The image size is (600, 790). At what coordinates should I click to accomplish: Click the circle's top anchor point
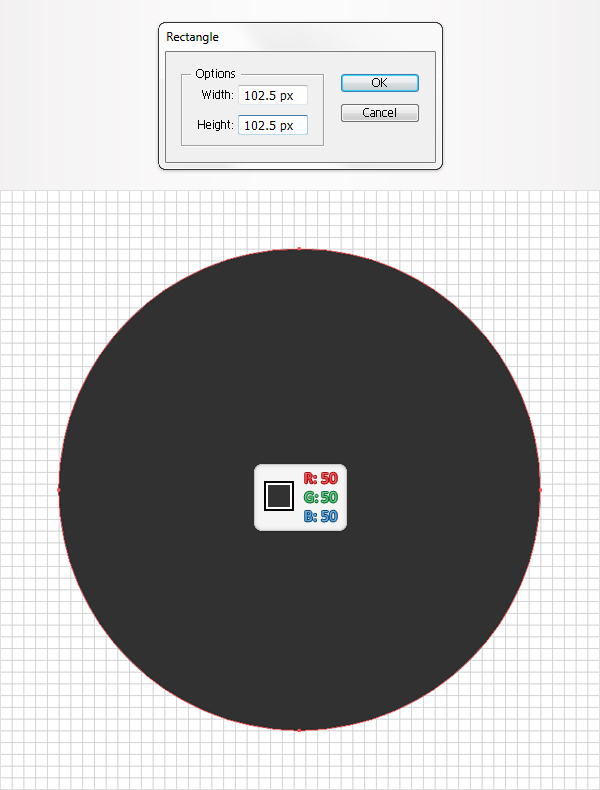click(299, 248)
